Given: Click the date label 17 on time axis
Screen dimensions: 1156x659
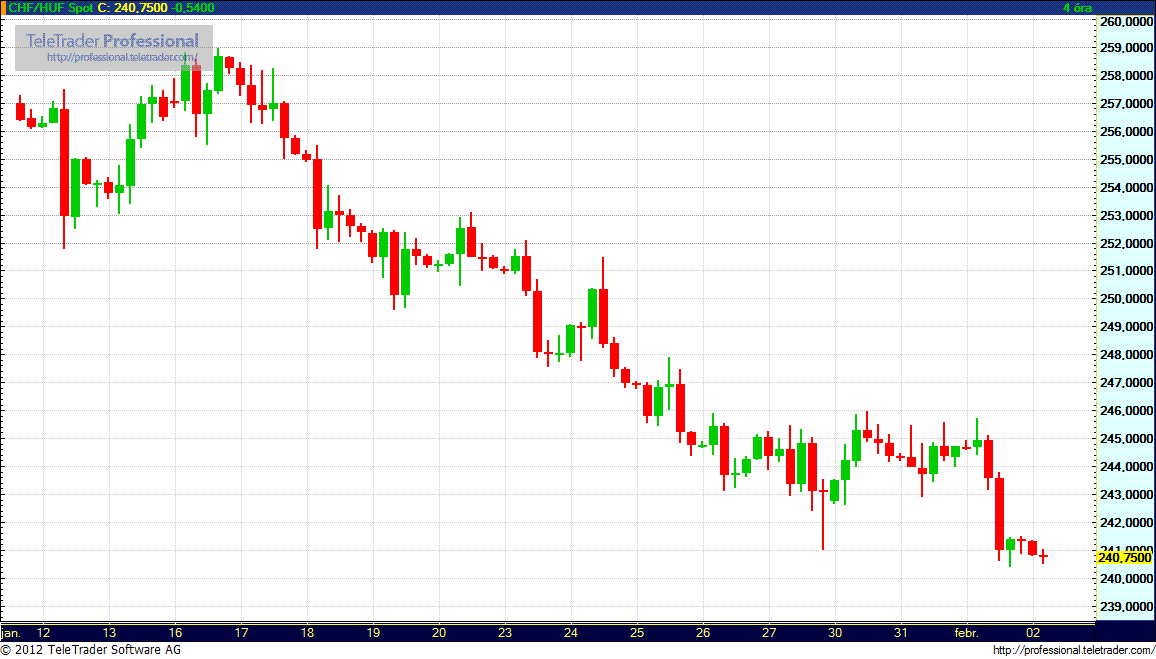Looking at the screenshot, I should pos(241,633).
